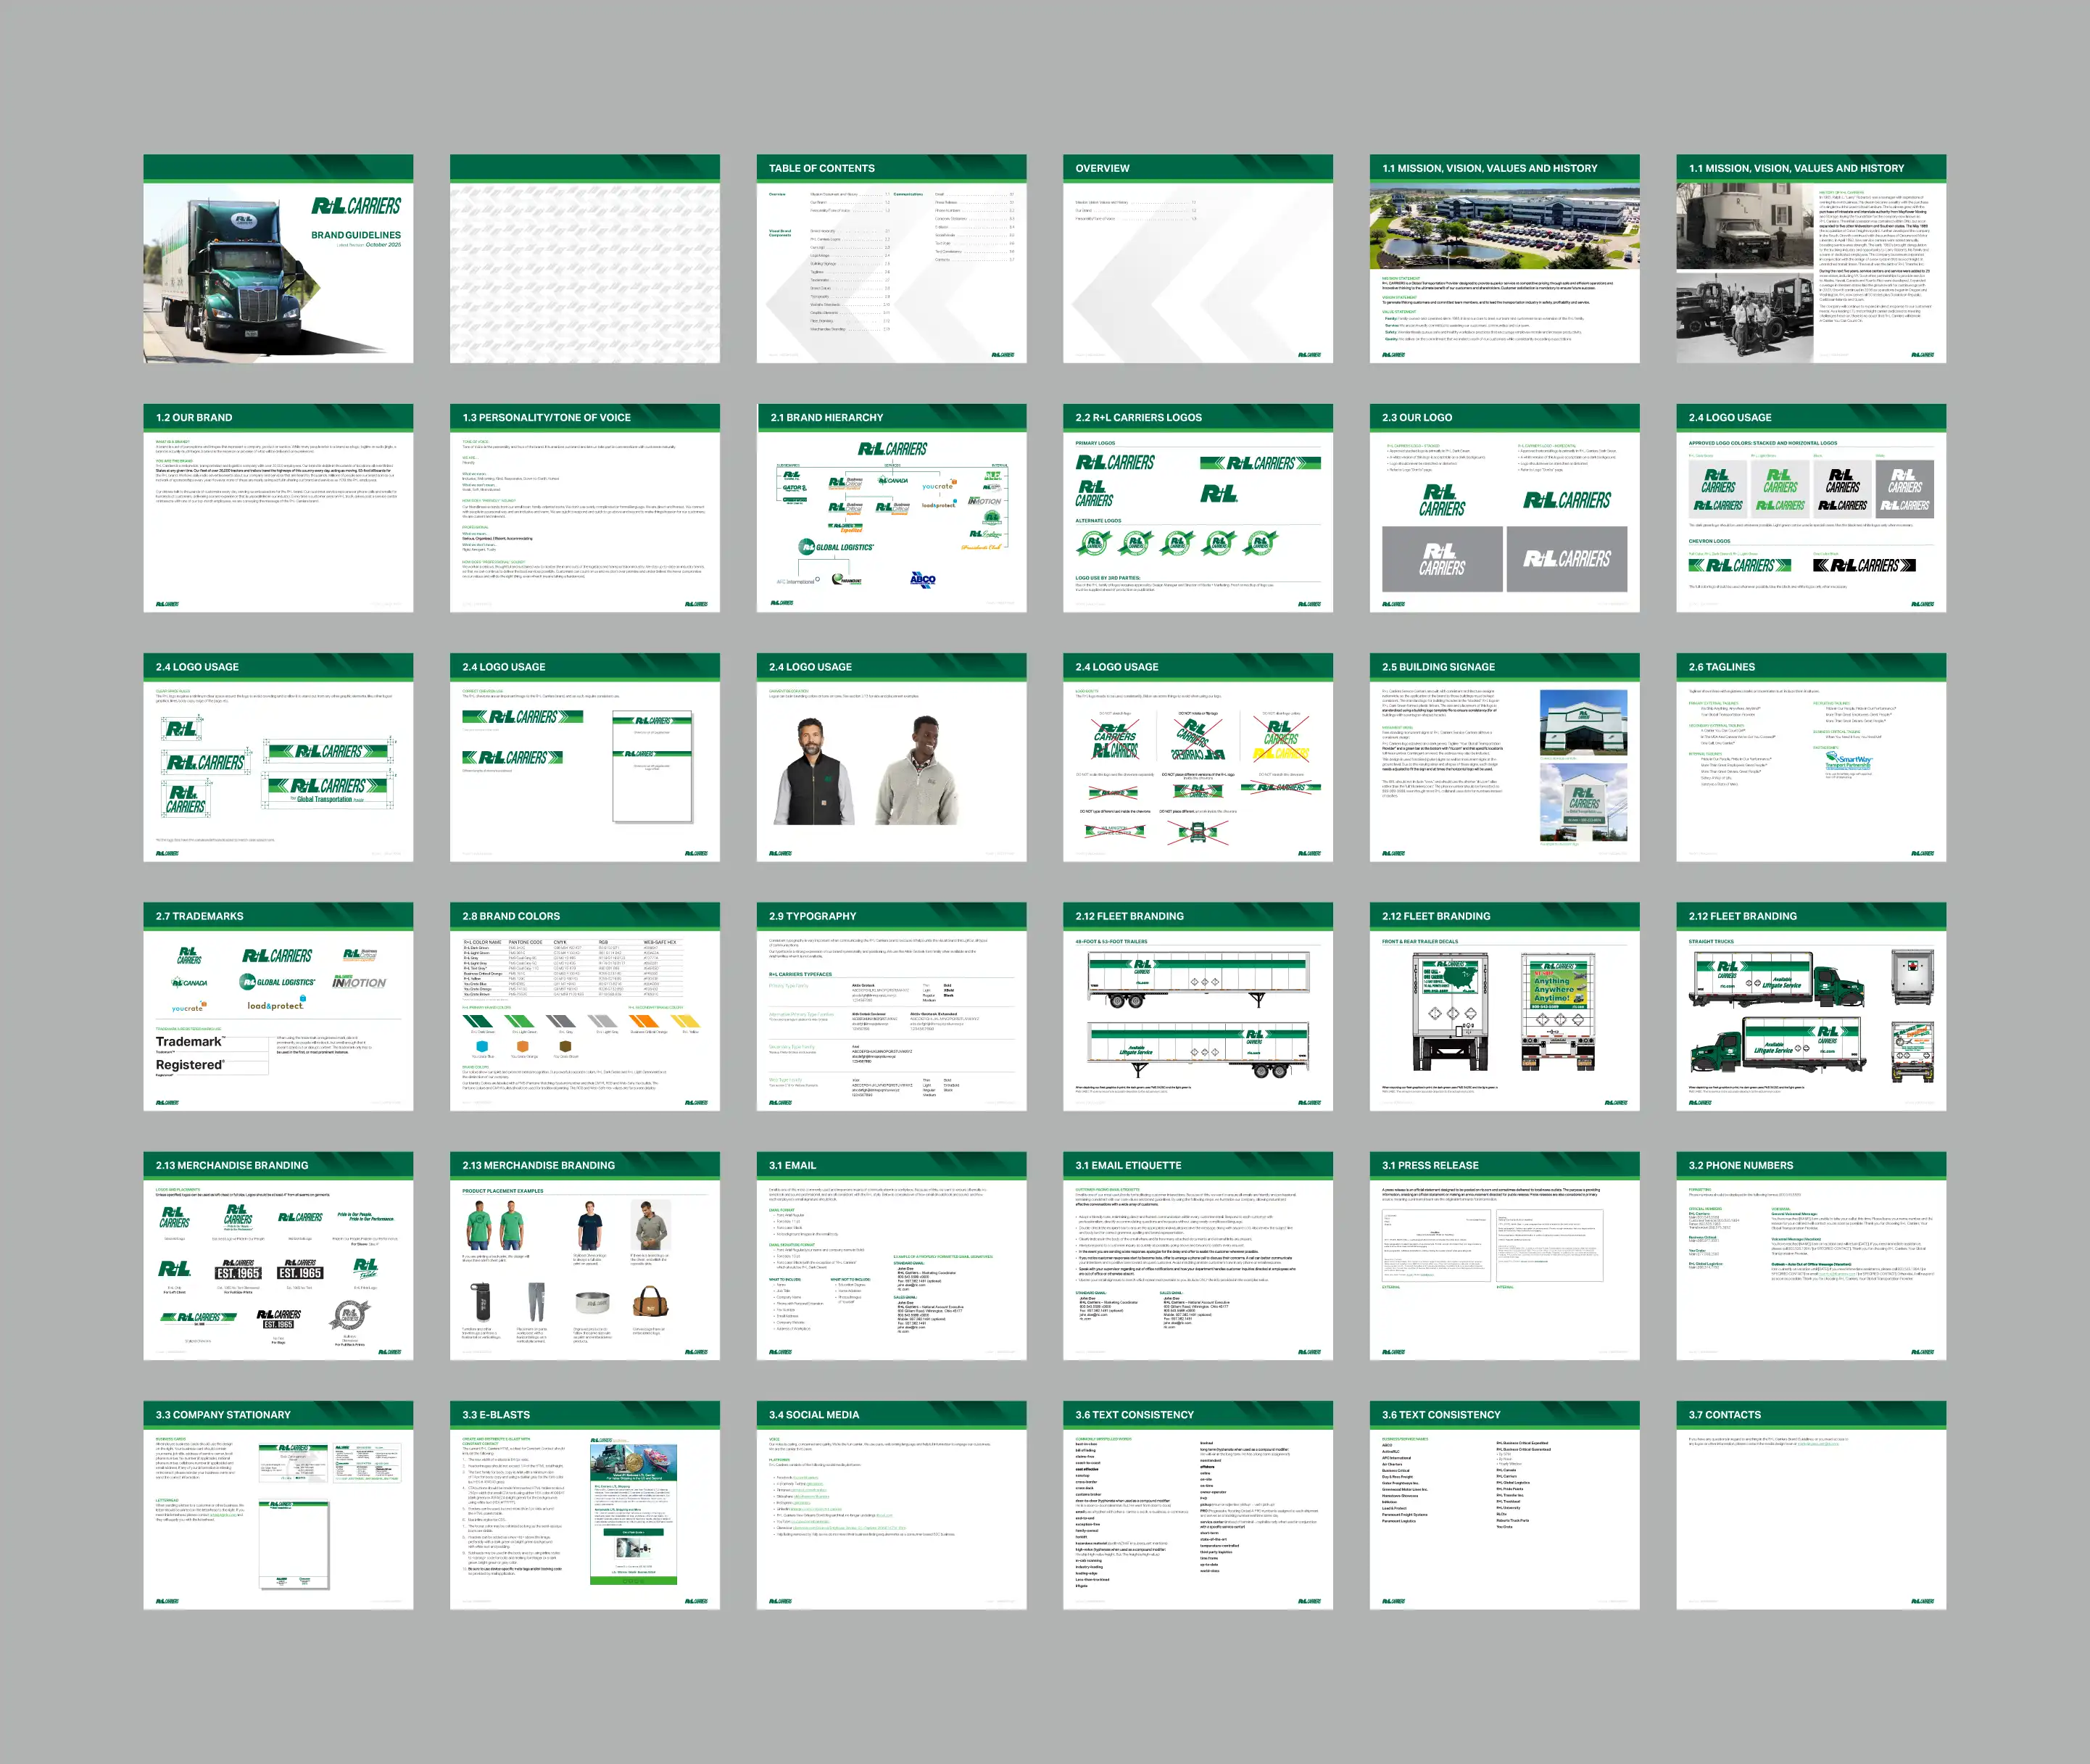Image resolution: width=2090 pixels, height=1764 pixels.
Task: Click the 2.3 Our Logo page
Action: pyautogui.click(x=1504, y=507)
